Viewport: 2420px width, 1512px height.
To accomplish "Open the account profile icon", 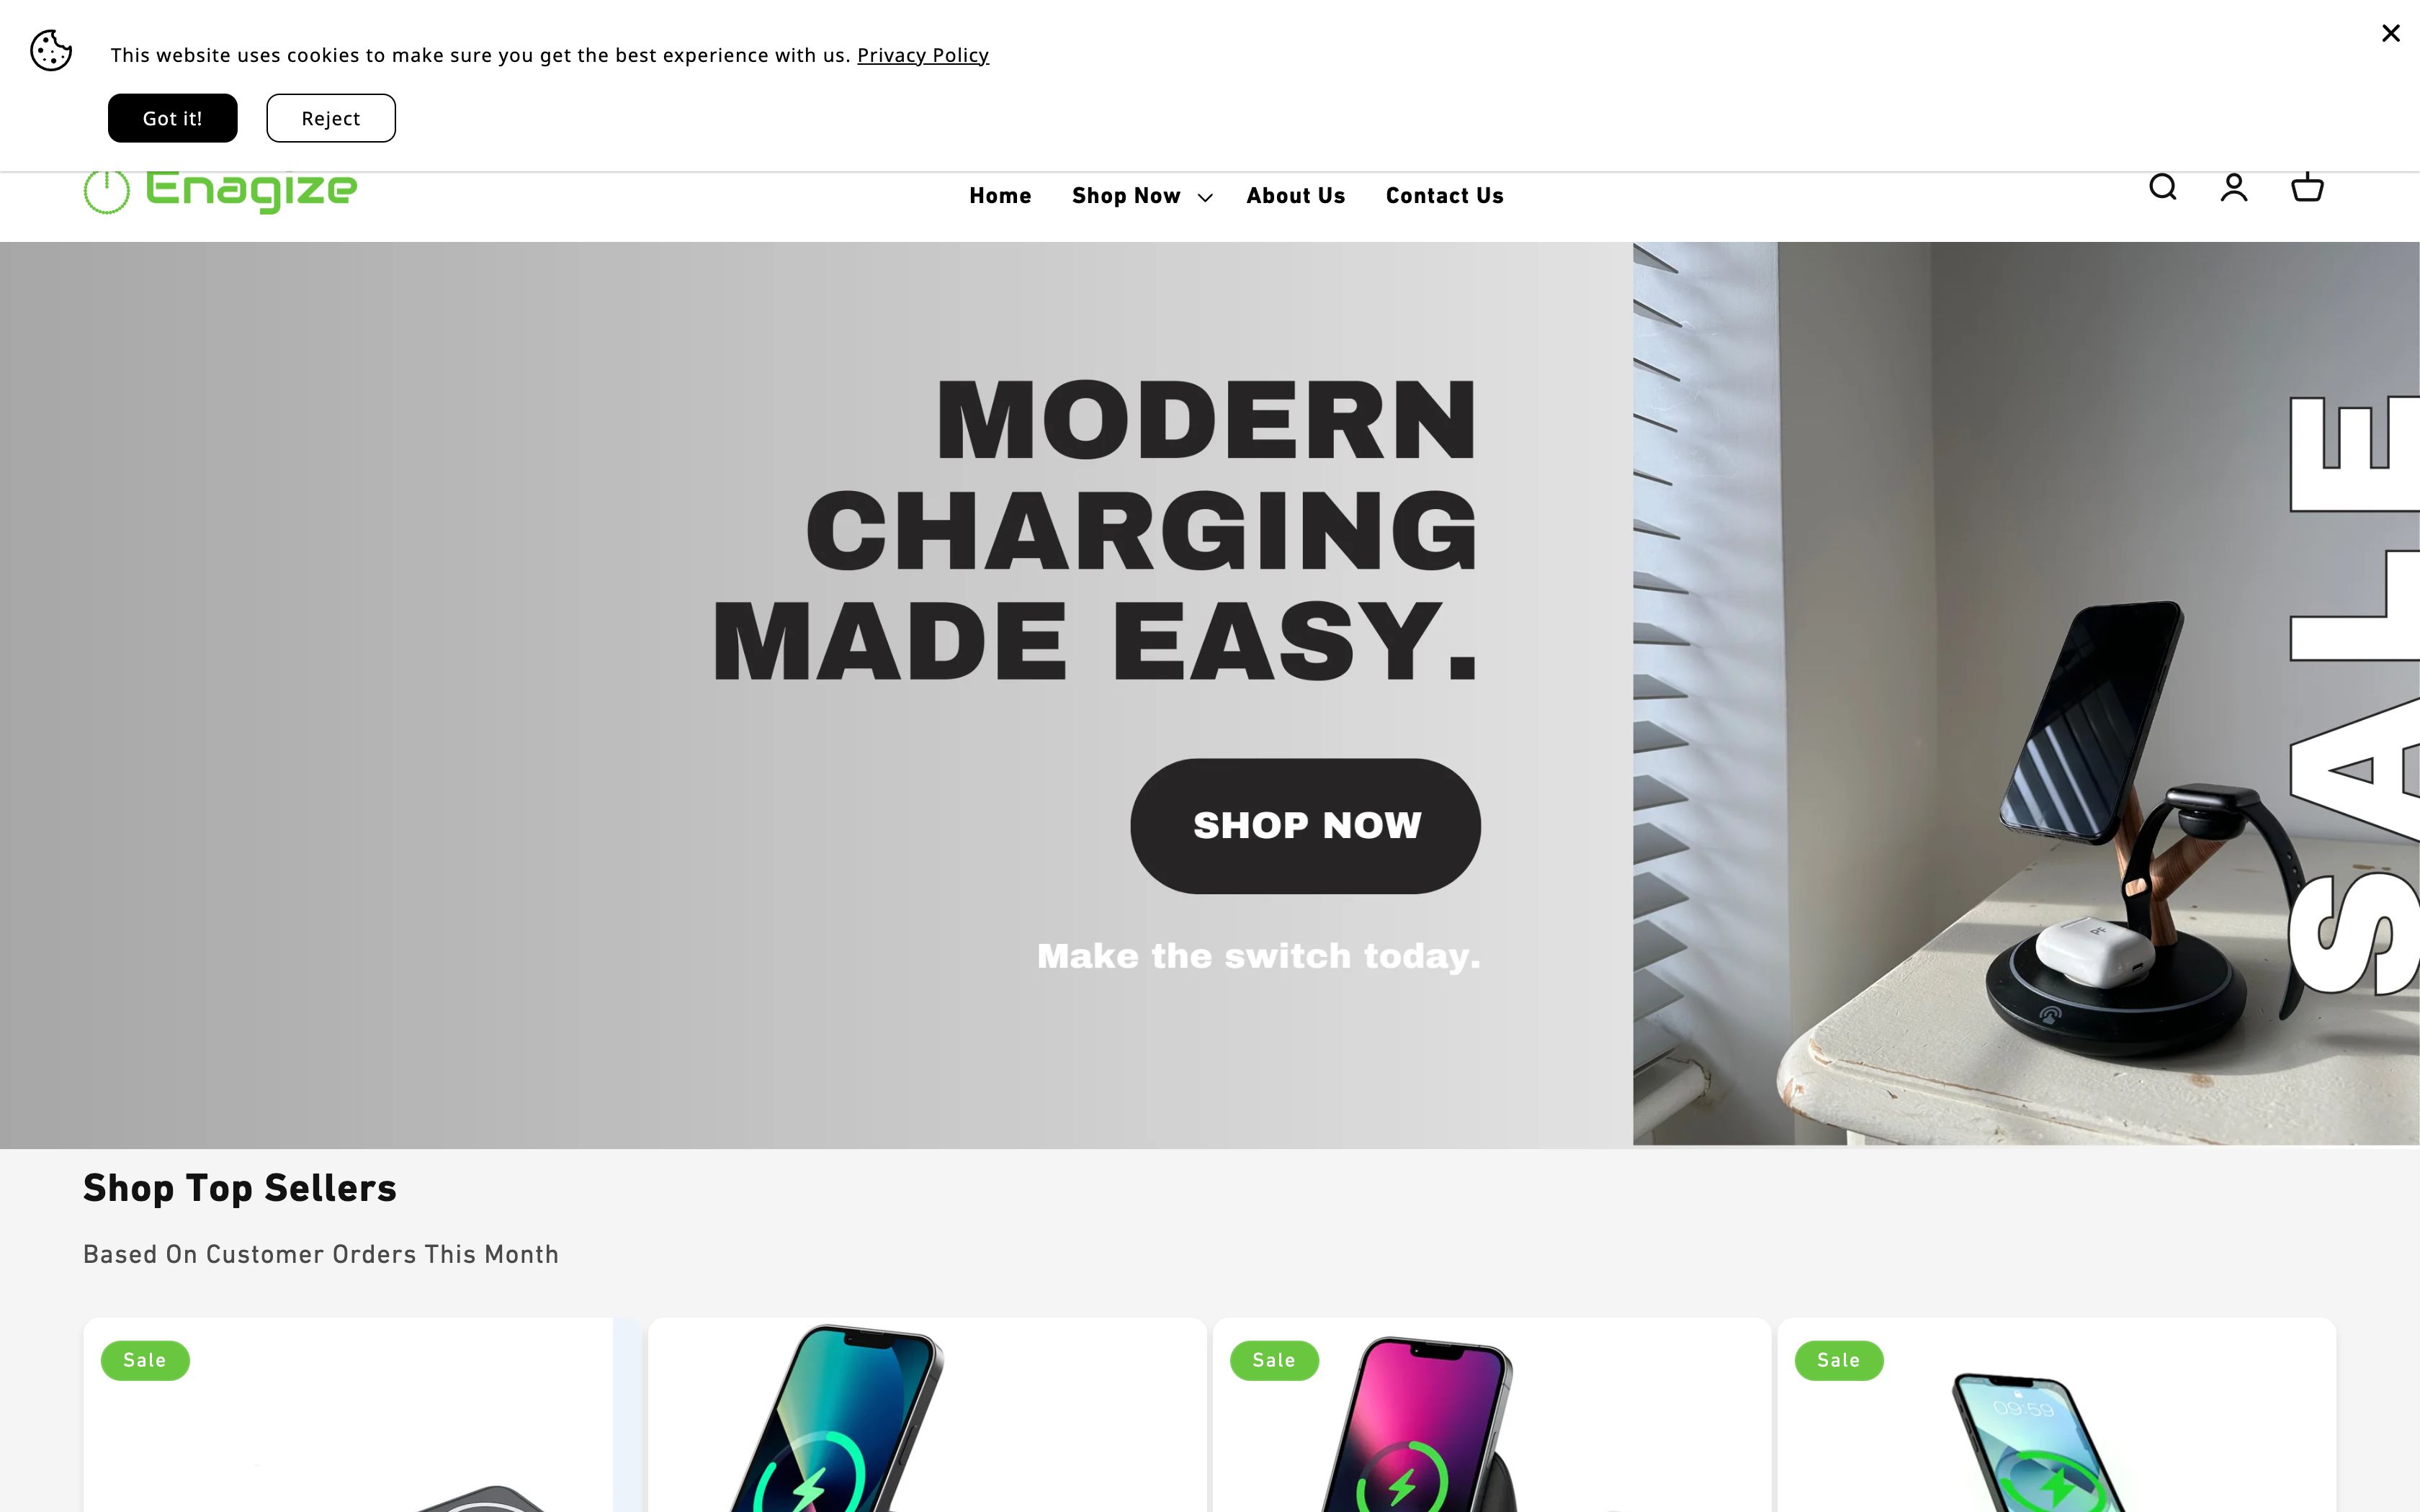I will 2234,187.
